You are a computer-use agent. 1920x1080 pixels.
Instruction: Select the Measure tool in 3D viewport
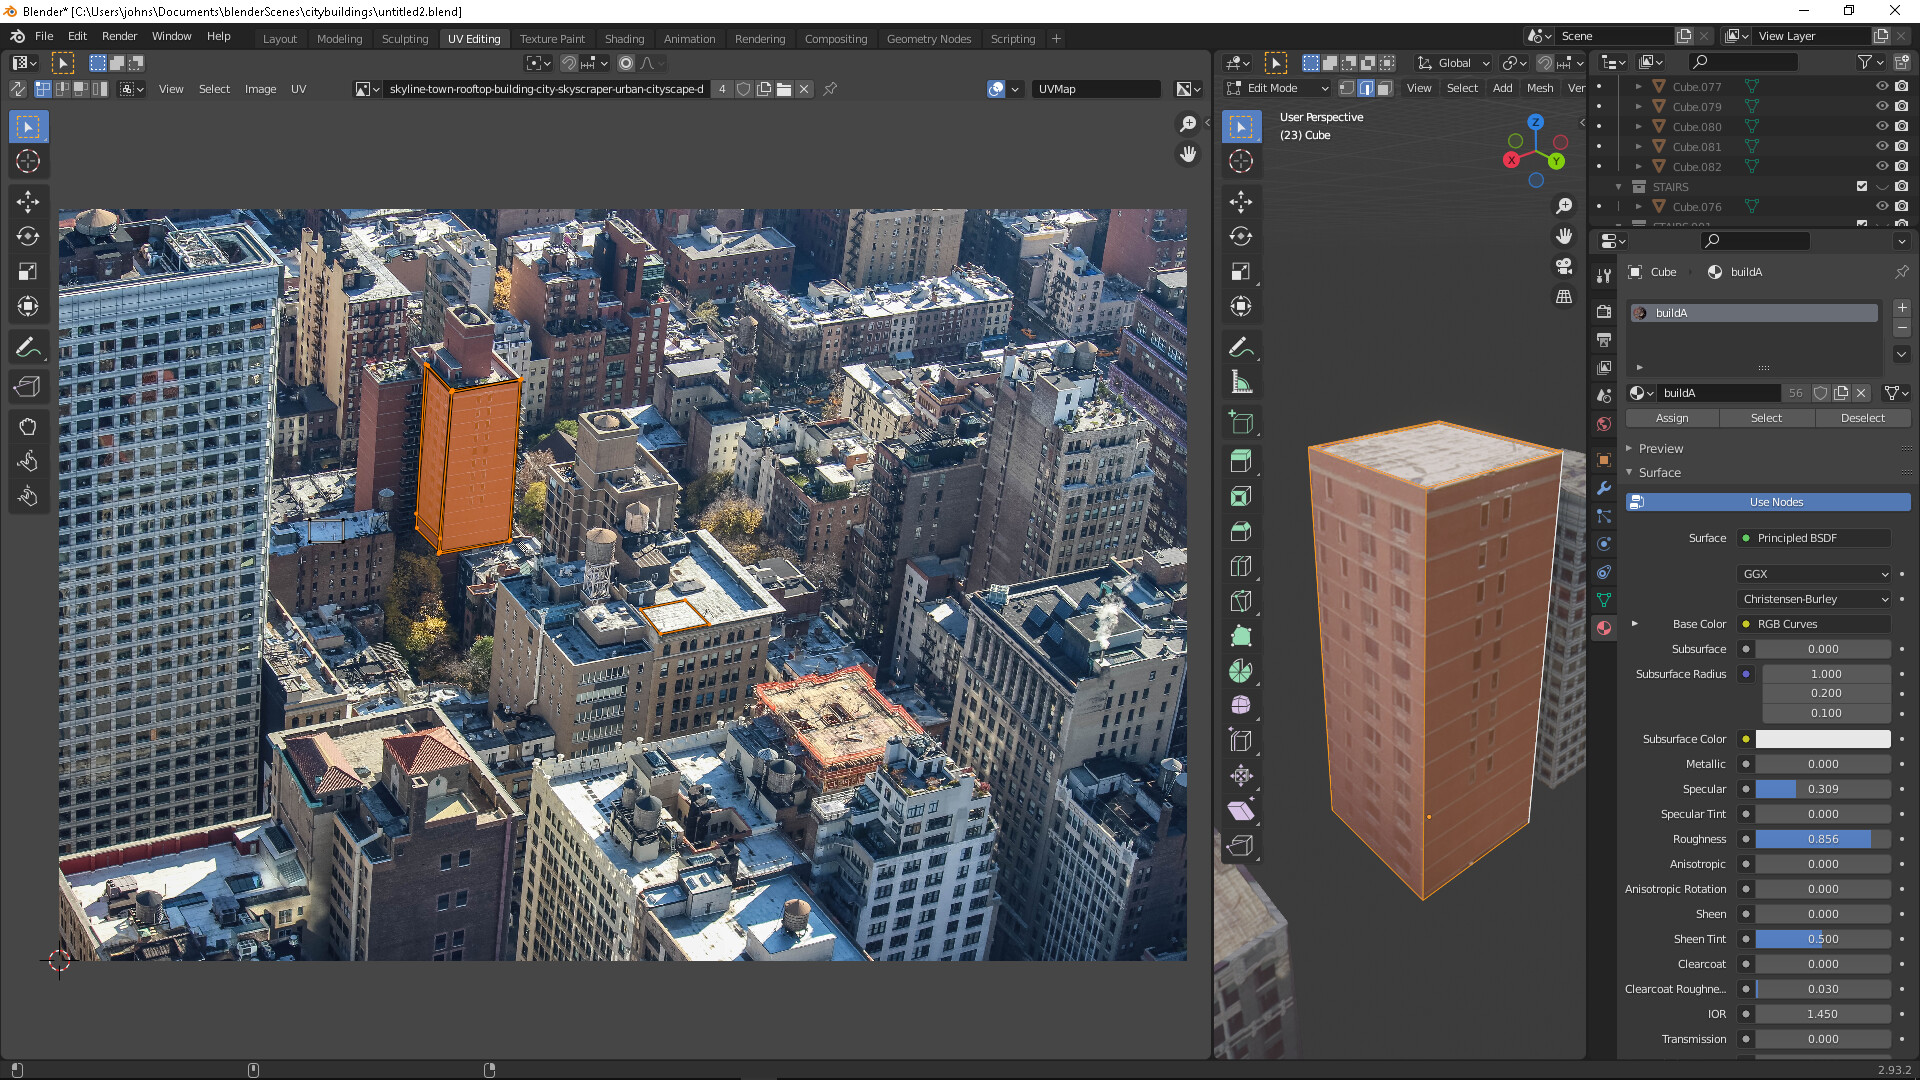[x=1241, y=382]
